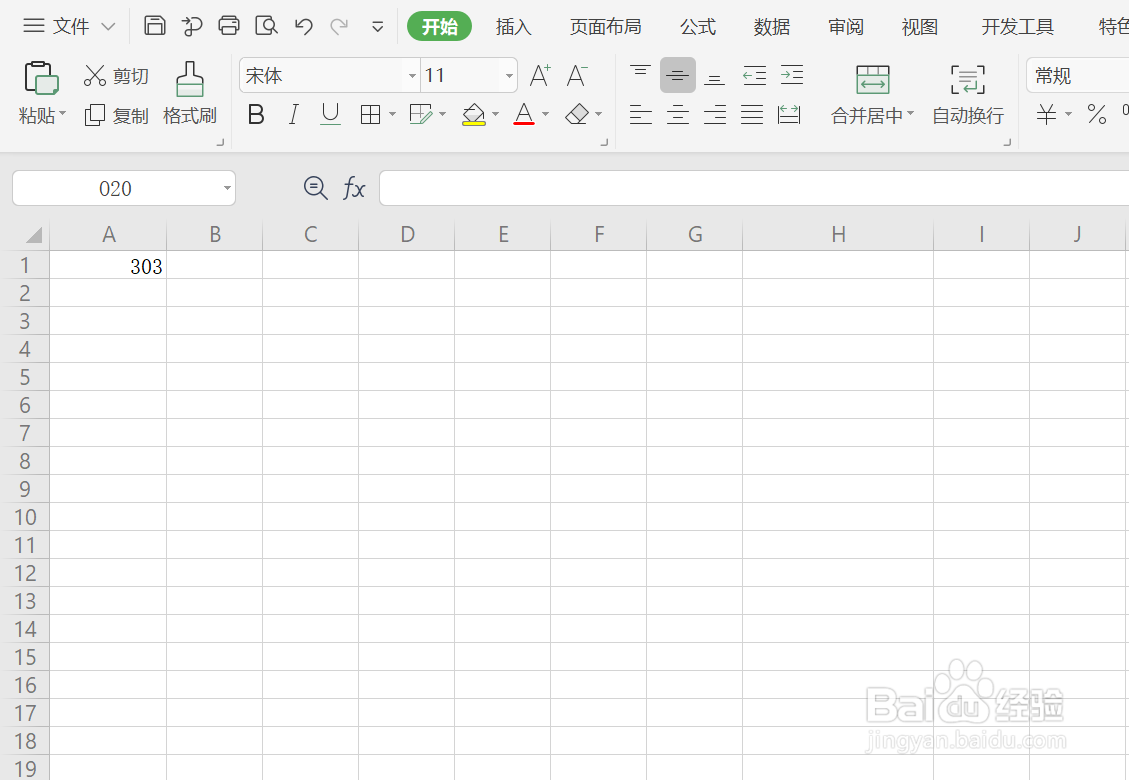Undo the last action
This screenshot has height=780, width=1129.
coord(304,27)
